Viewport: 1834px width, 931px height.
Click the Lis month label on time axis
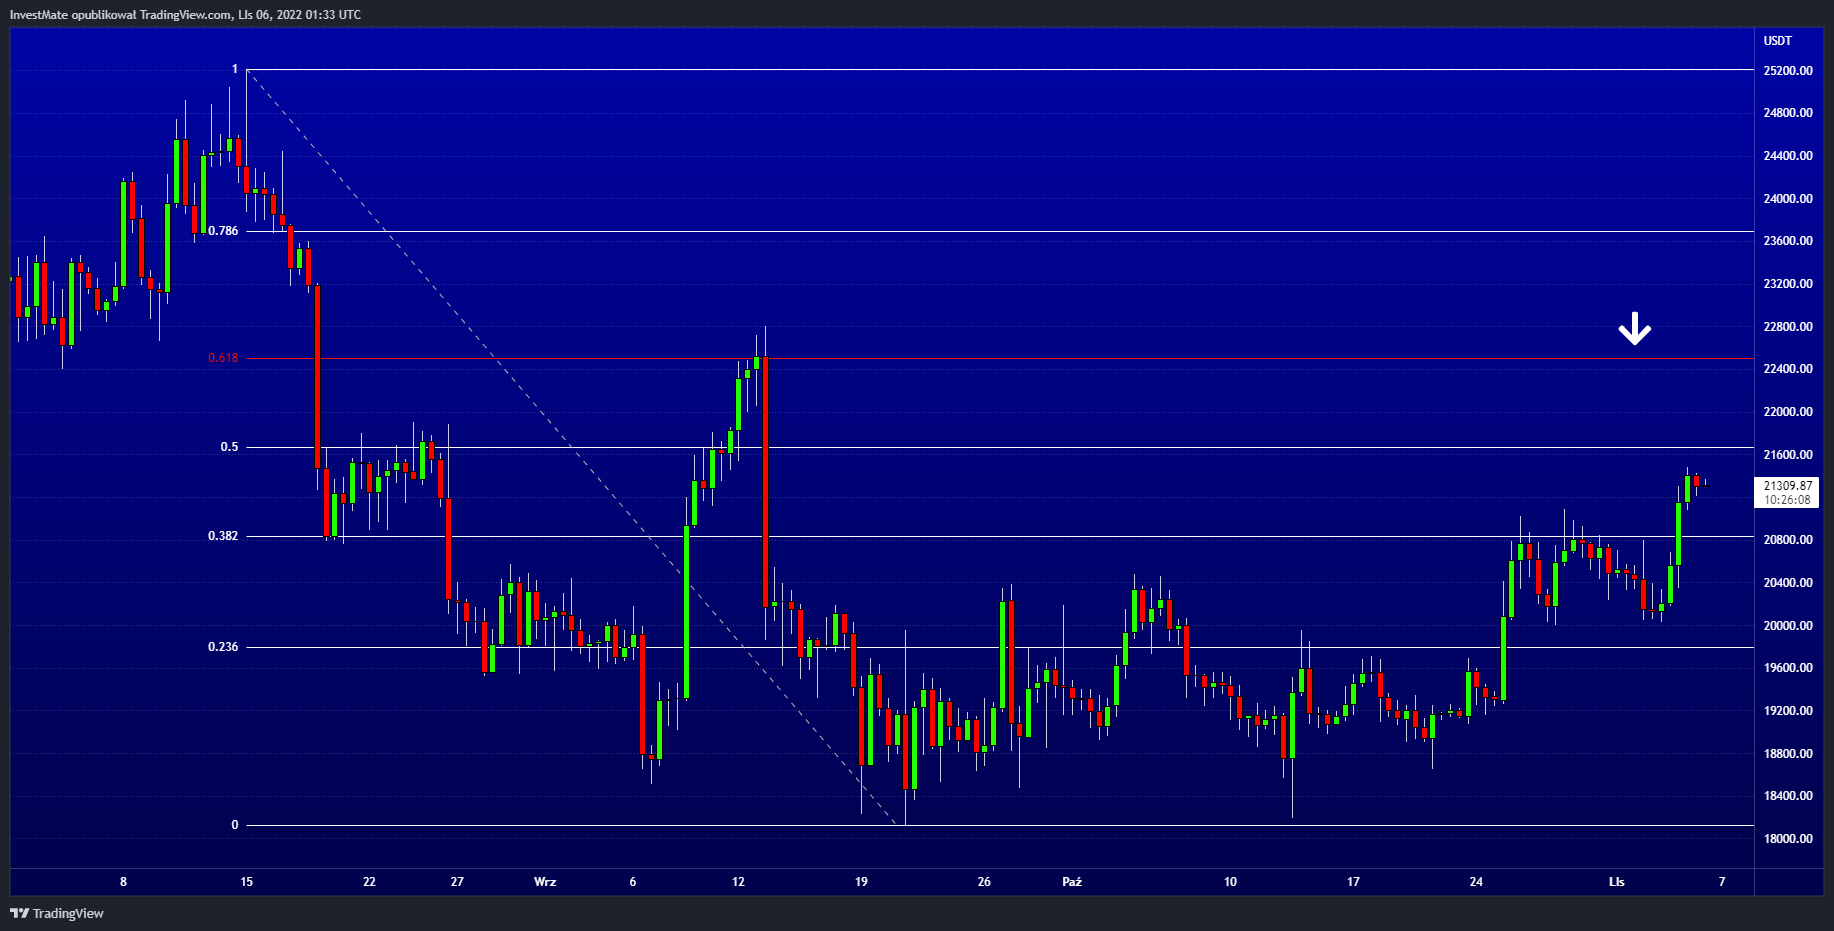click(1617, 882)
